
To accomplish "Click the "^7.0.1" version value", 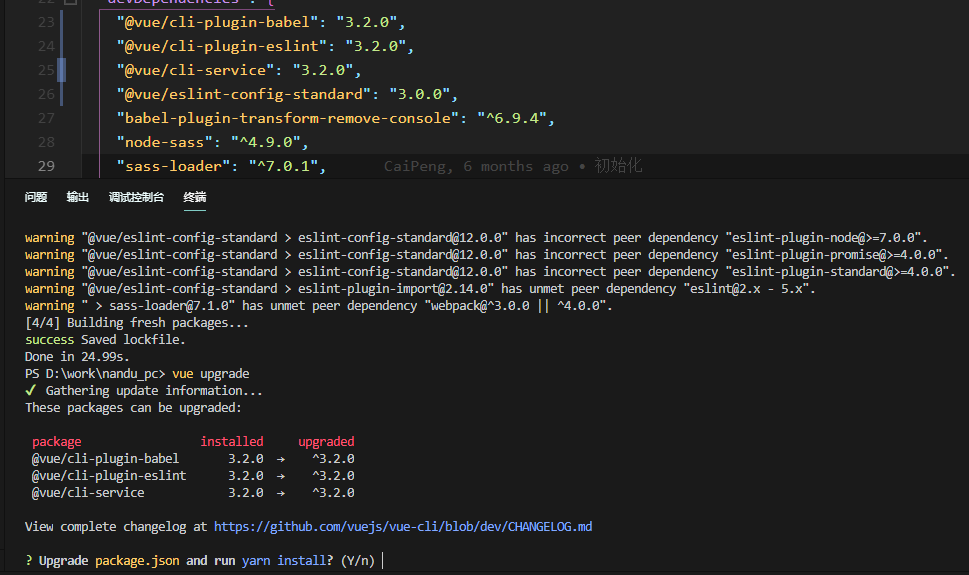I will pos(283,166).
